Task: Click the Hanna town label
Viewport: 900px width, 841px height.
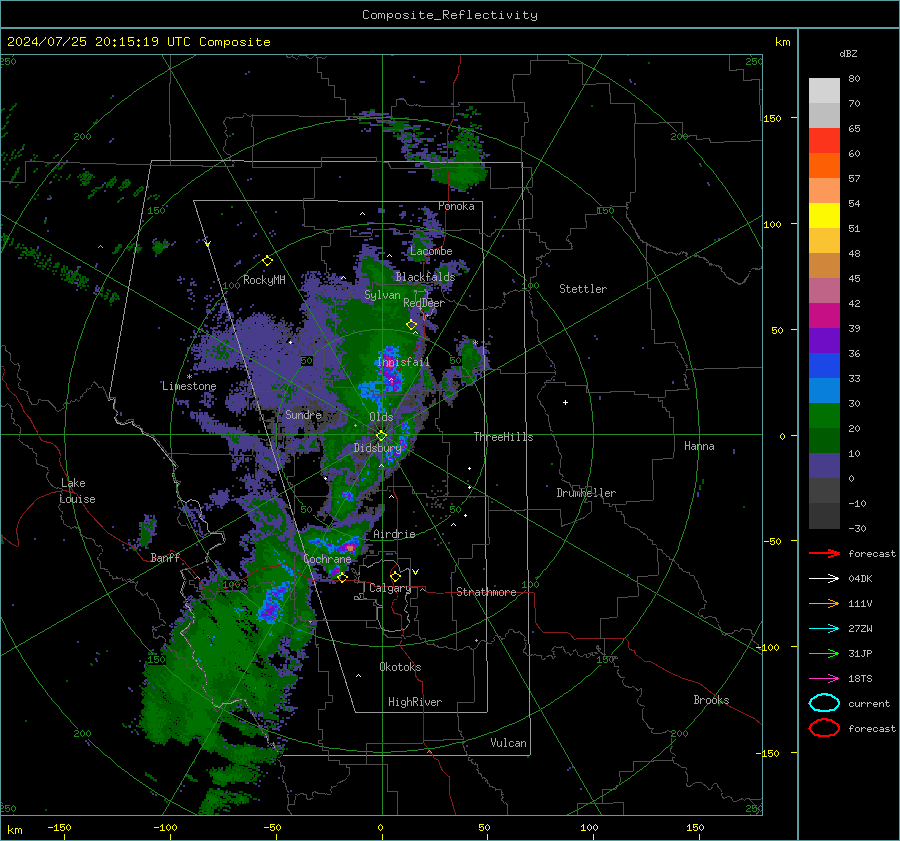Action: tap(699, 446)
